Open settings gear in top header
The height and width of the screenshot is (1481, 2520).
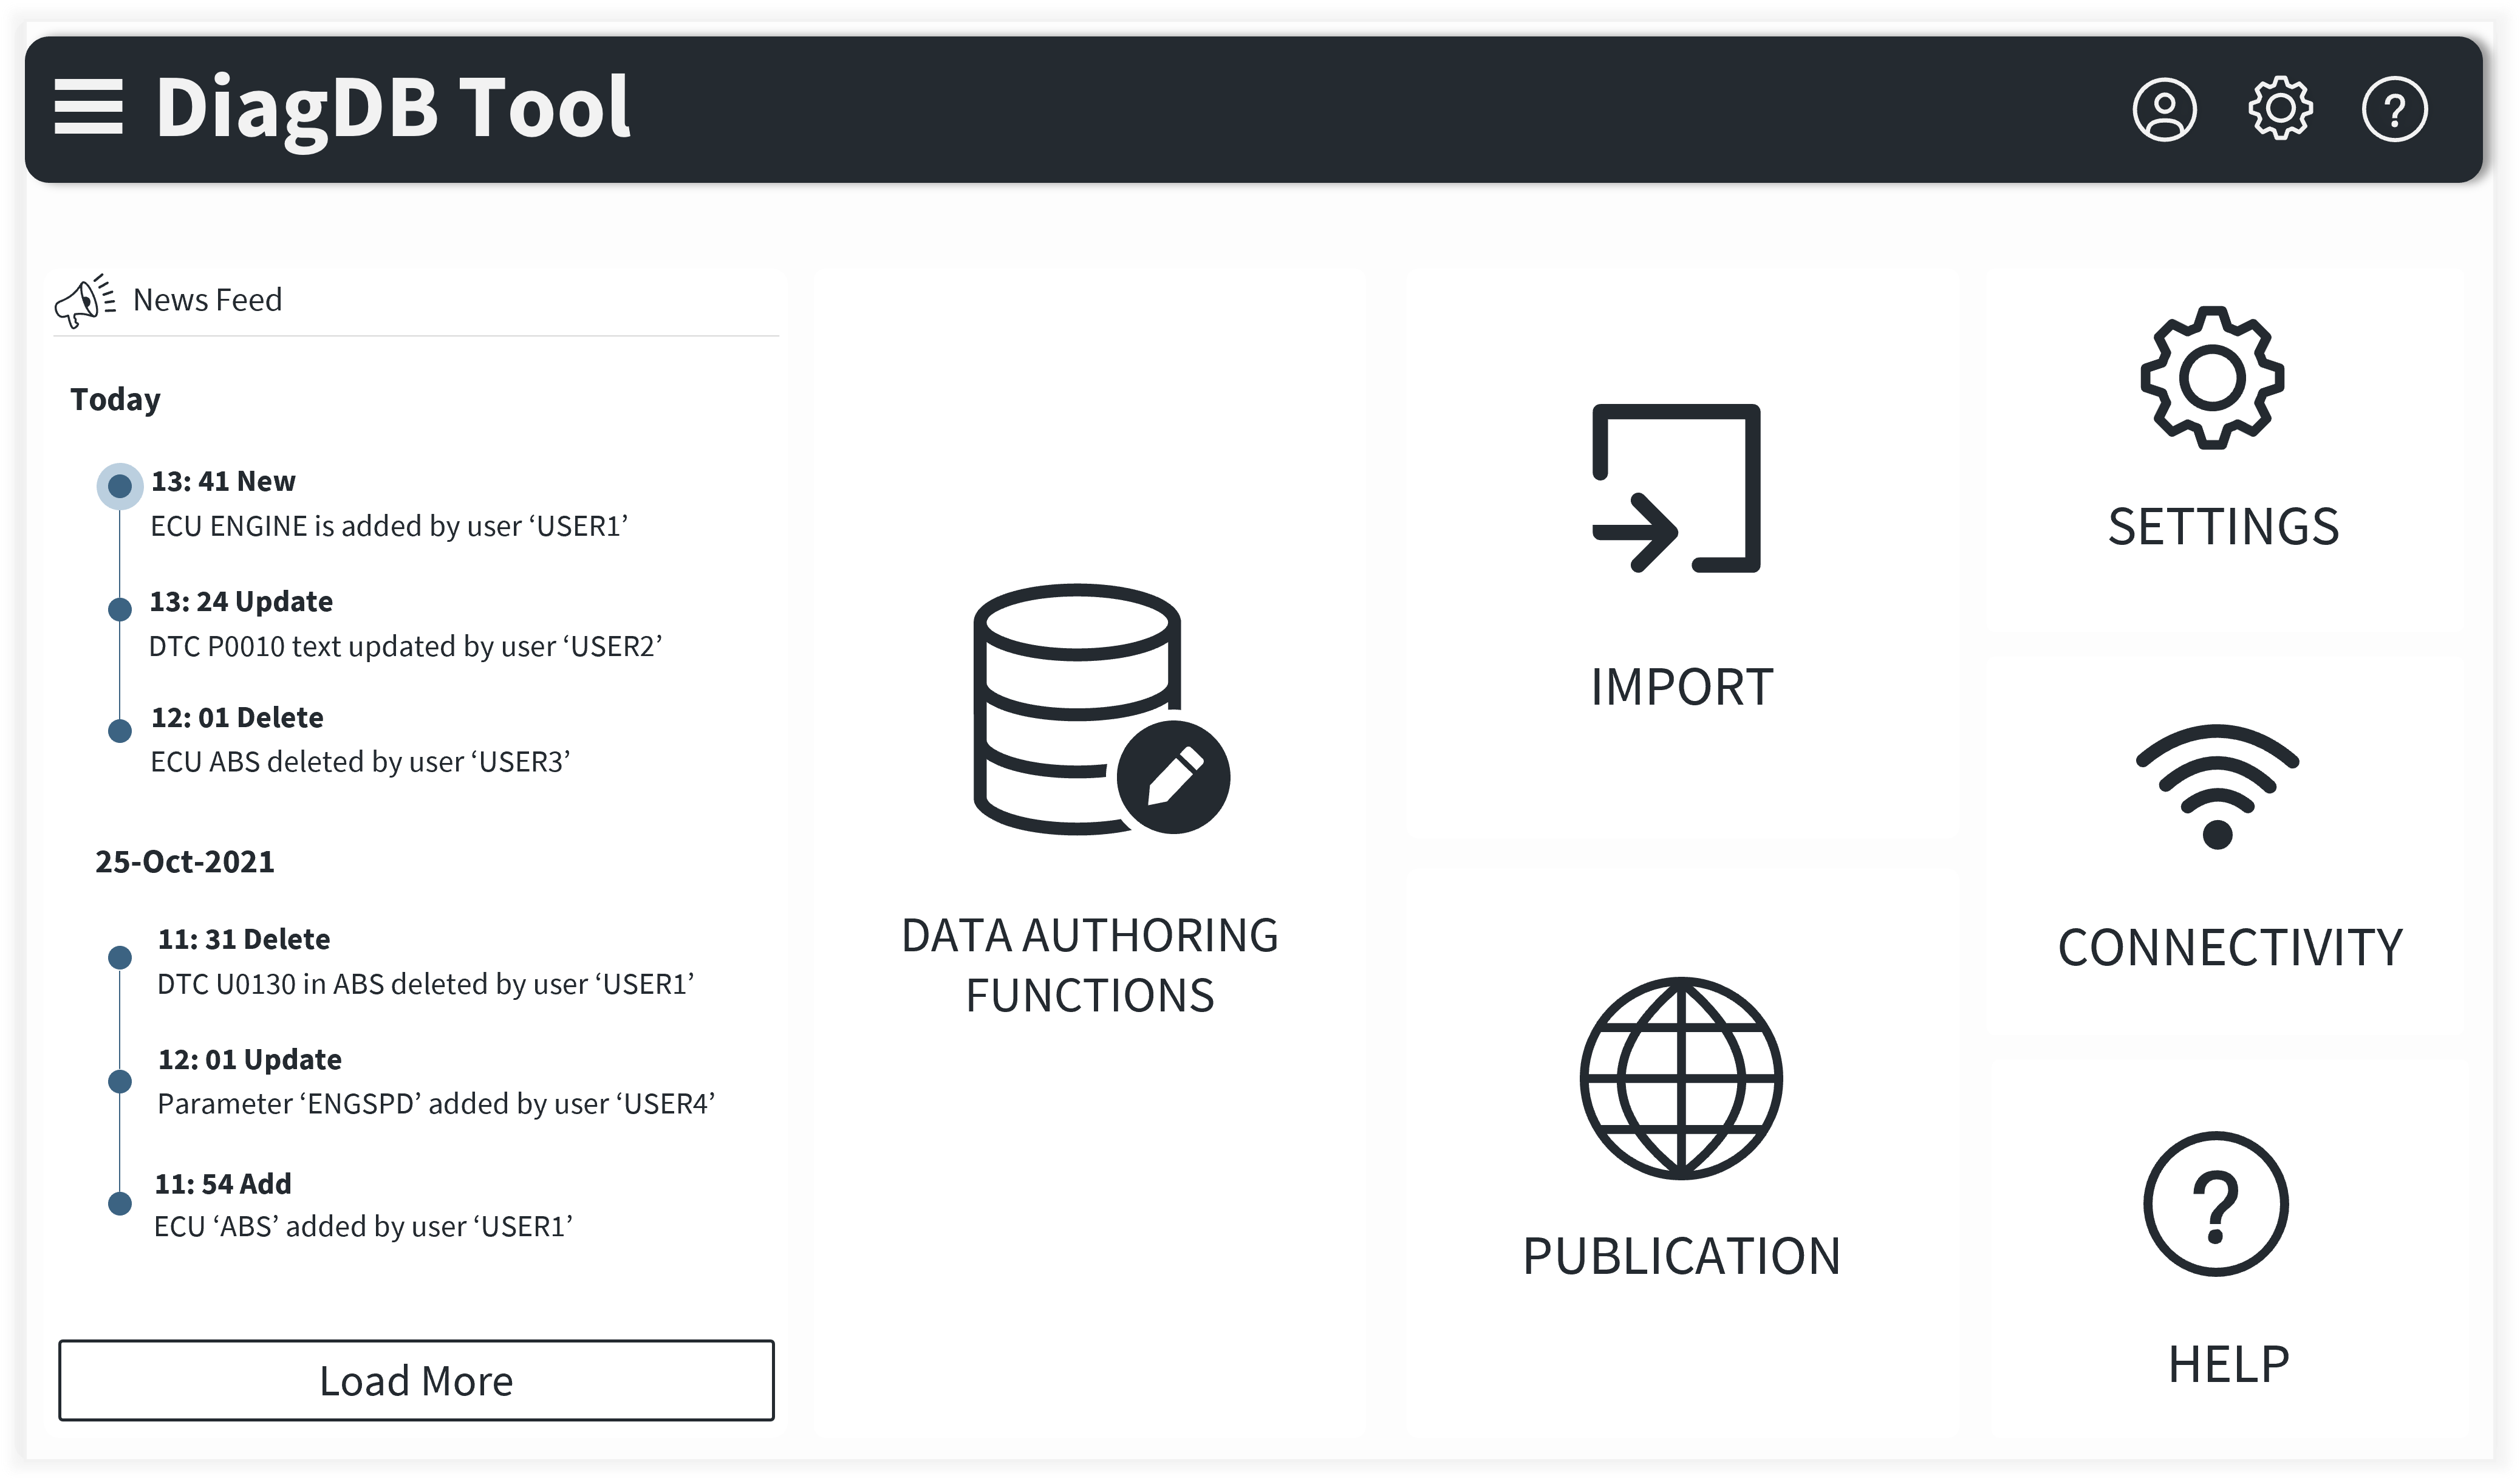(x=2280, y=108)
